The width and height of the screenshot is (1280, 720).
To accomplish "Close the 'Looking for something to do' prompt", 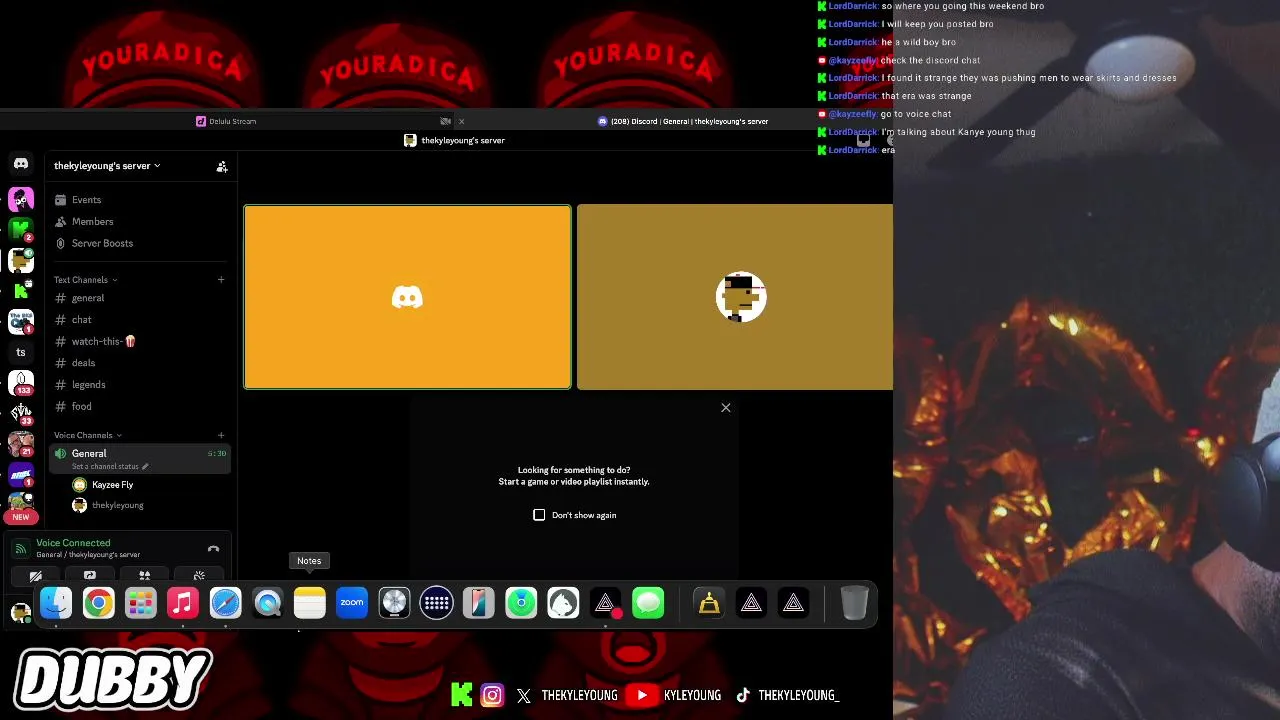I will point(726,407).
